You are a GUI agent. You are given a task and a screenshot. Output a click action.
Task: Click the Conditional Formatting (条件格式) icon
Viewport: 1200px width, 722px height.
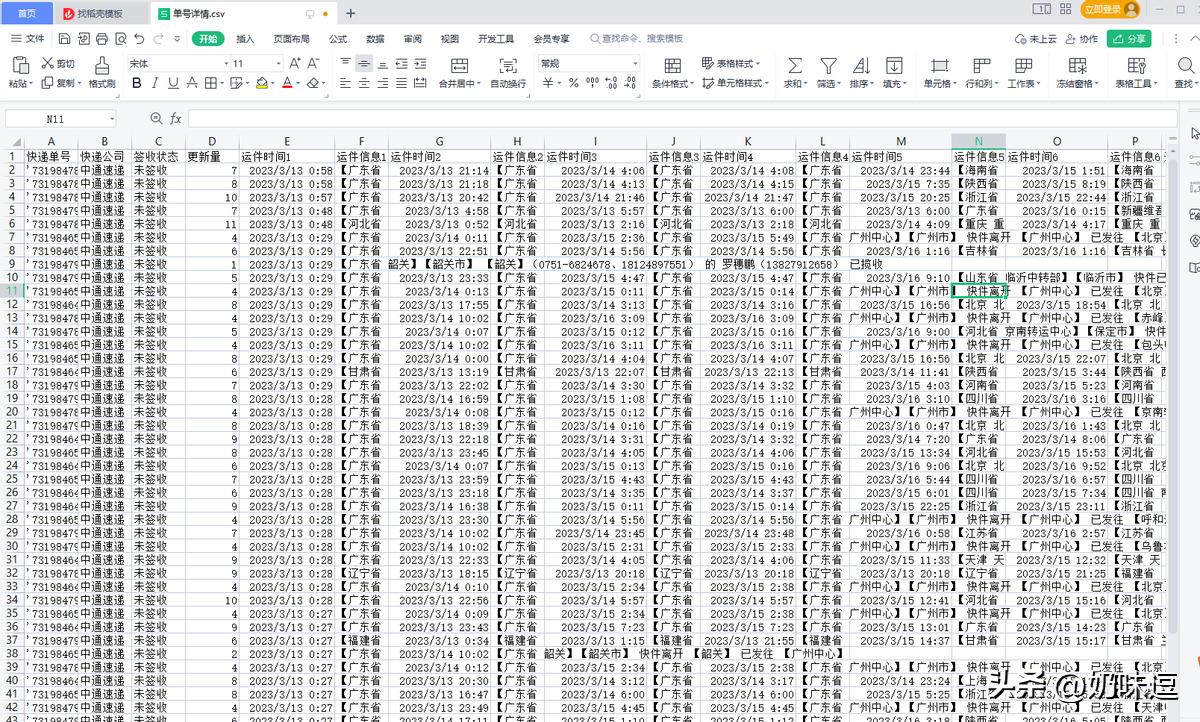(x=672, y=66)
